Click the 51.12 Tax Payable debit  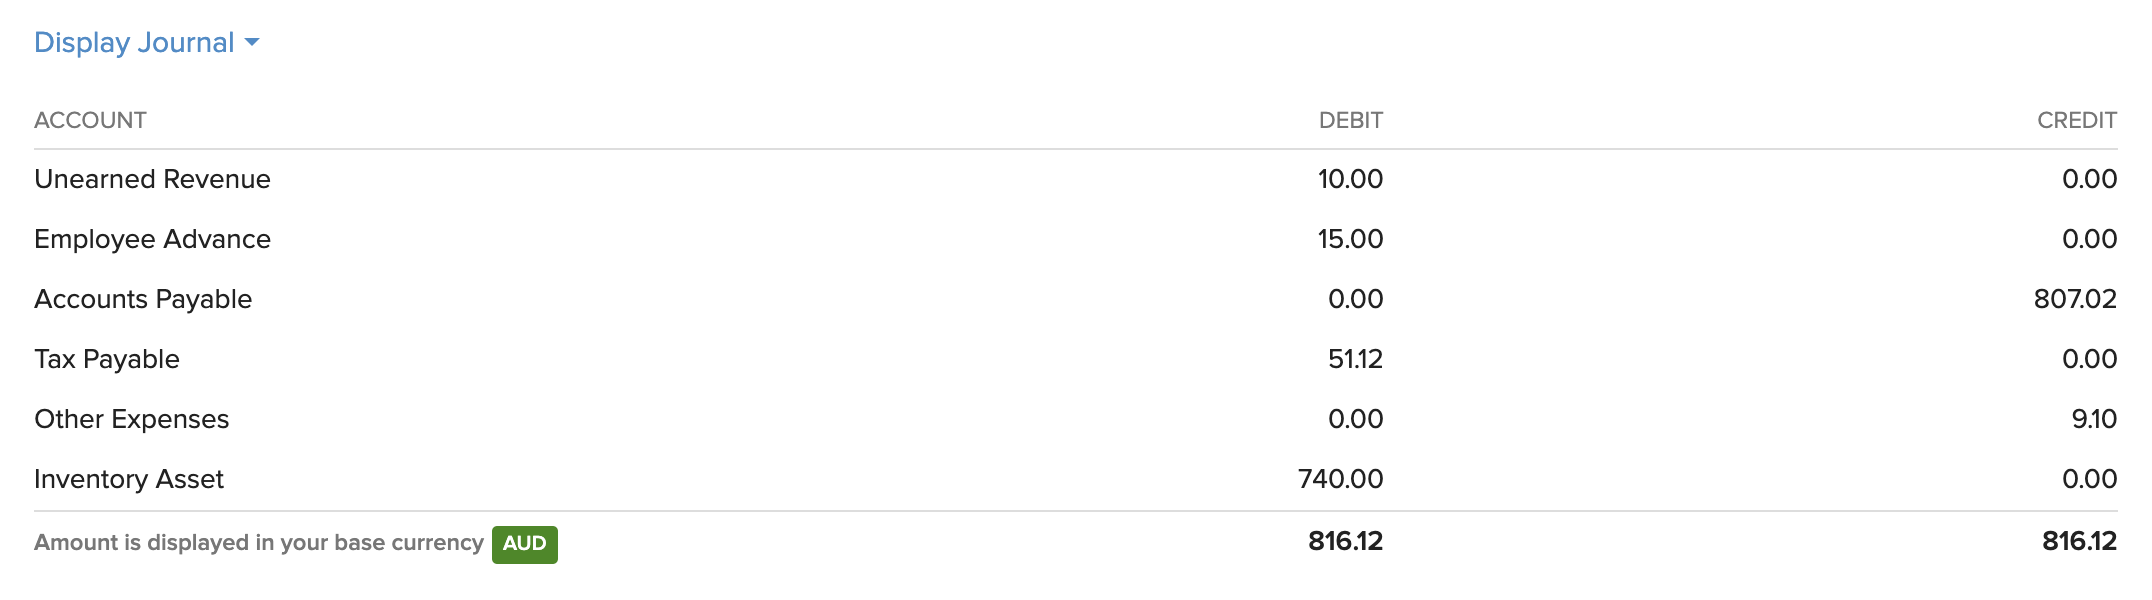coord(1355,360)
